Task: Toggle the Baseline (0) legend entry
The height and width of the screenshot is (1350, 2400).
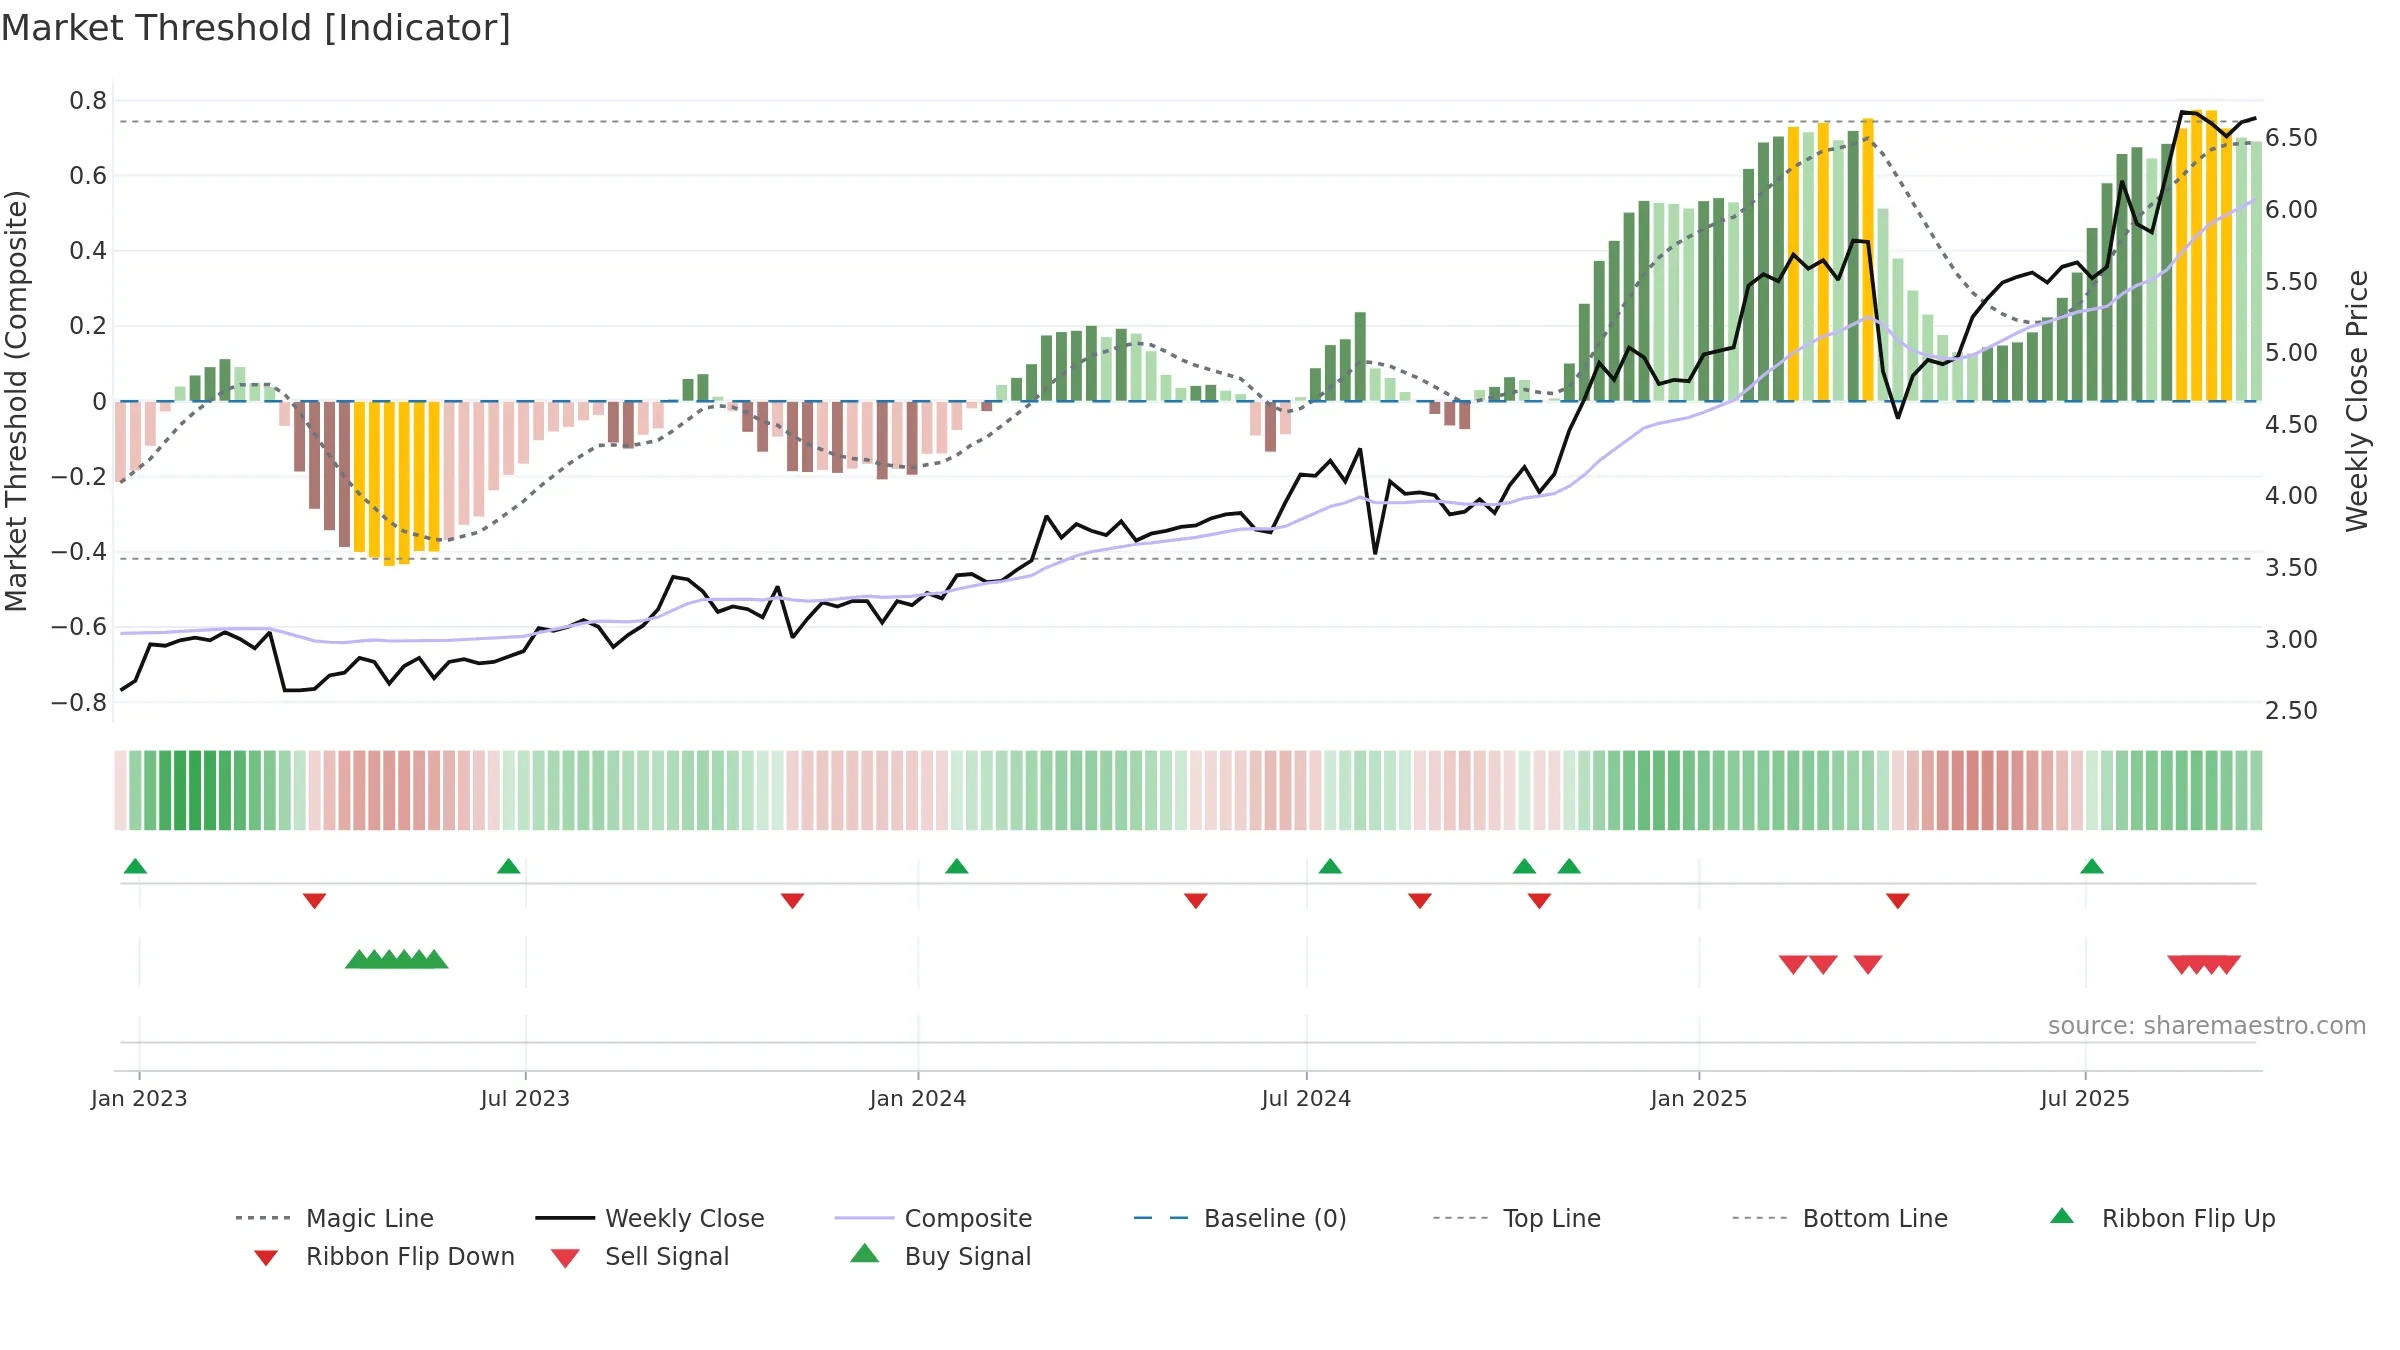Action: [1240, 1218]
